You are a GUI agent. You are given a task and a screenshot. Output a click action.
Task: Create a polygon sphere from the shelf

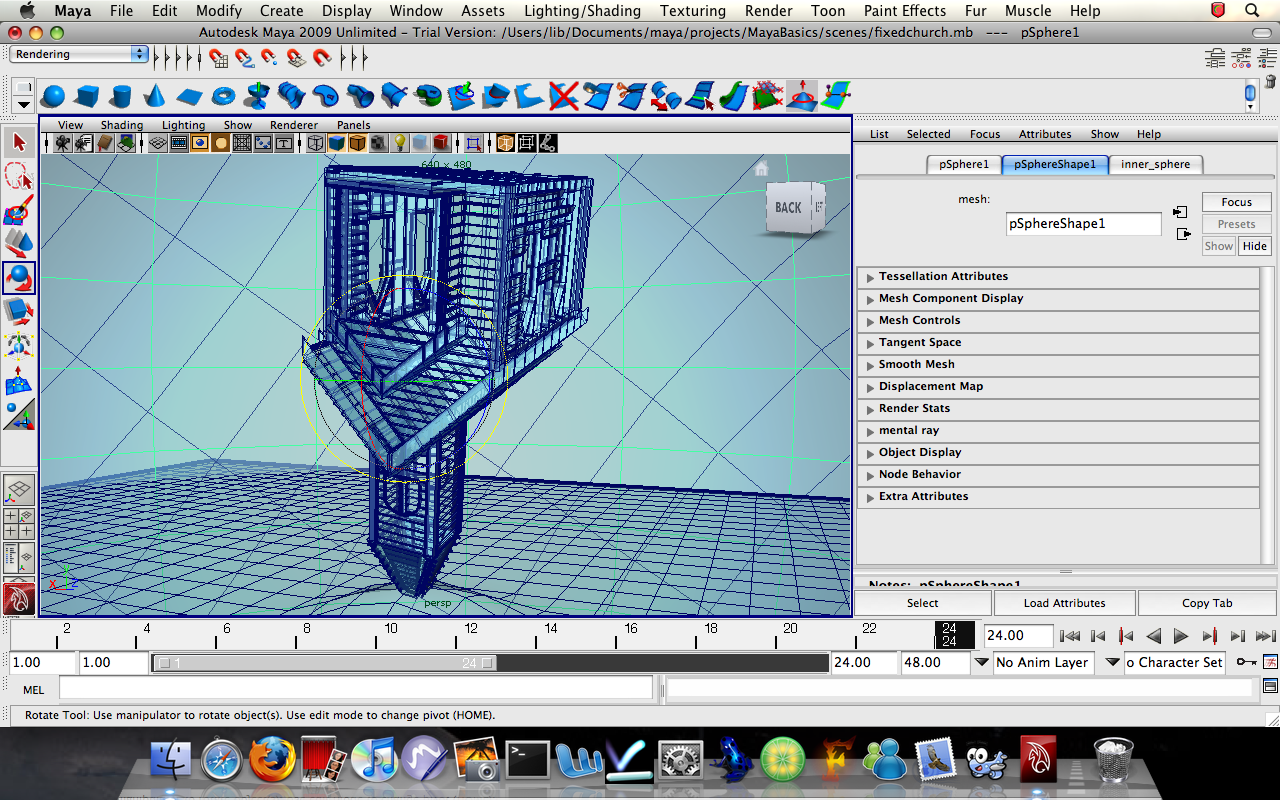53,96
